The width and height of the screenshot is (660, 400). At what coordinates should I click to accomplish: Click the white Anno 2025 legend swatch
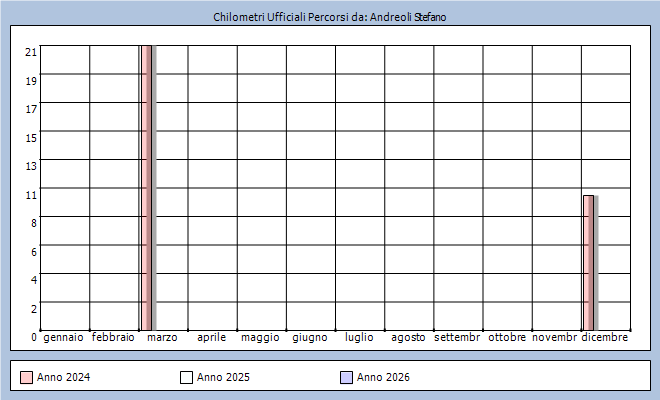pos(186,377)
